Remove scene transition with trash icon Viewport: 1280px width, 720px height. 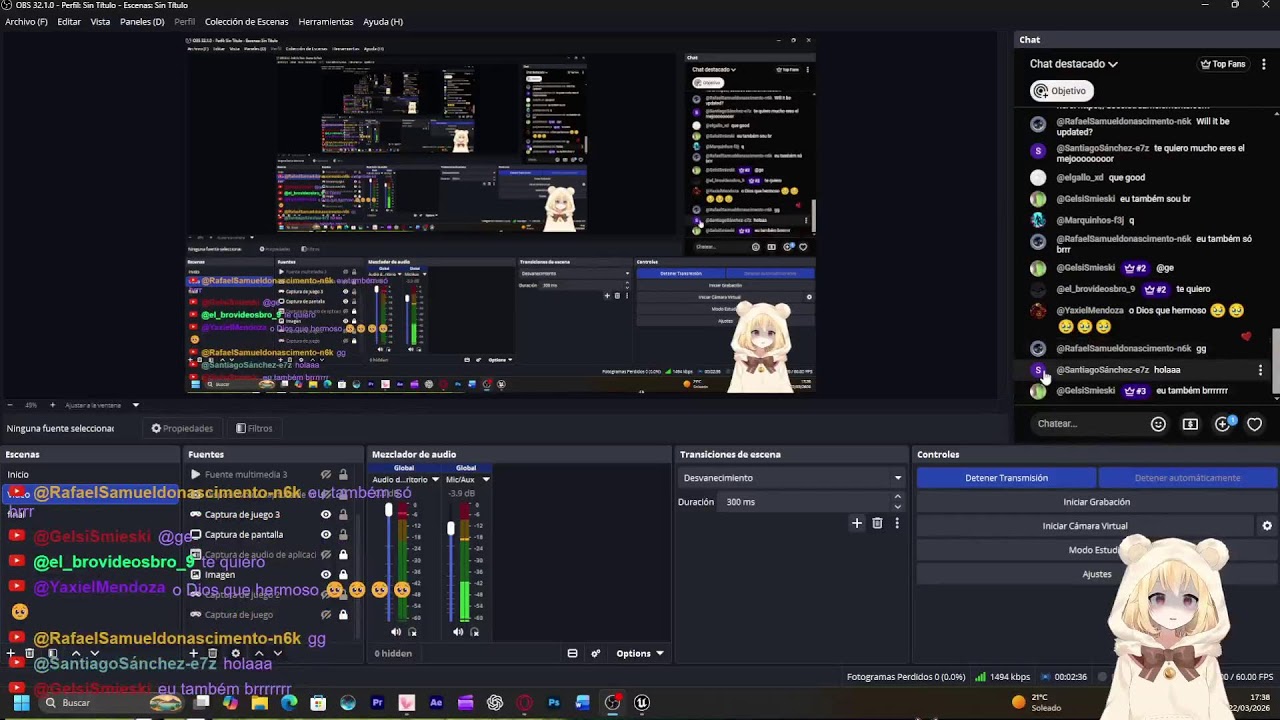(x=877, y=523)
